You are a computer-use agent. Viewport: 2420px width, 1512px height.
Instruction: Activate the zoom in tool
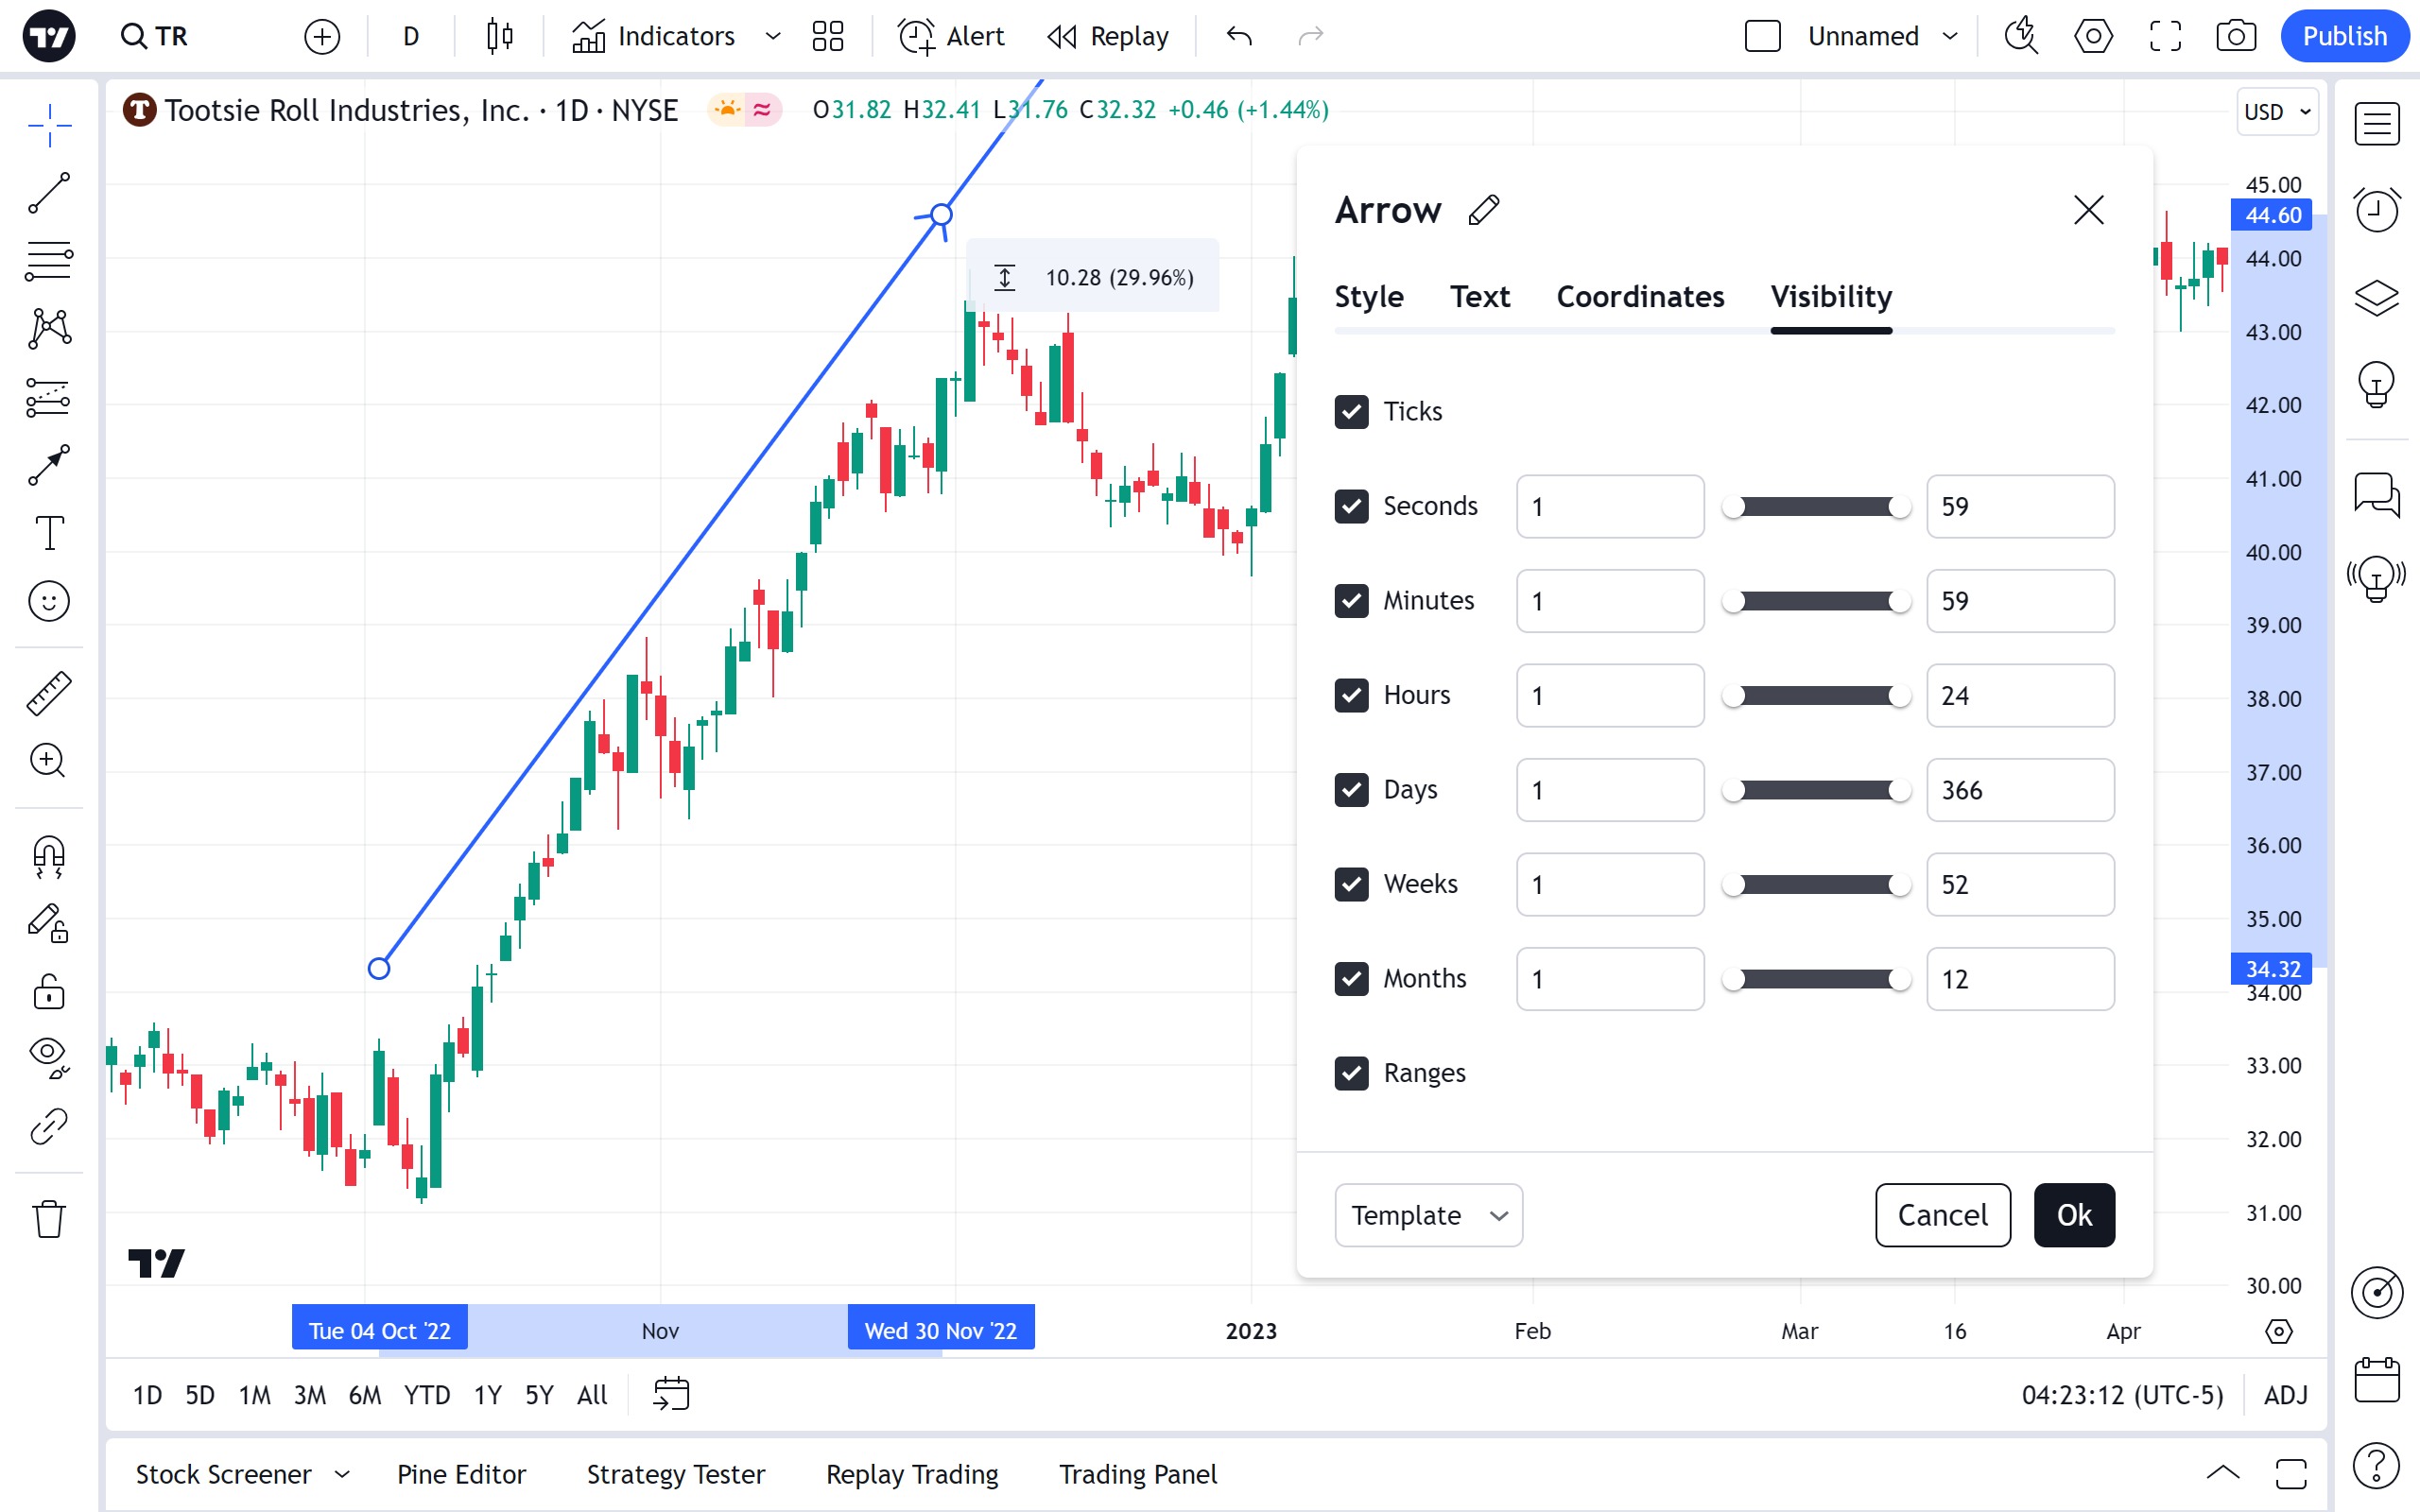tap(49, 761)
